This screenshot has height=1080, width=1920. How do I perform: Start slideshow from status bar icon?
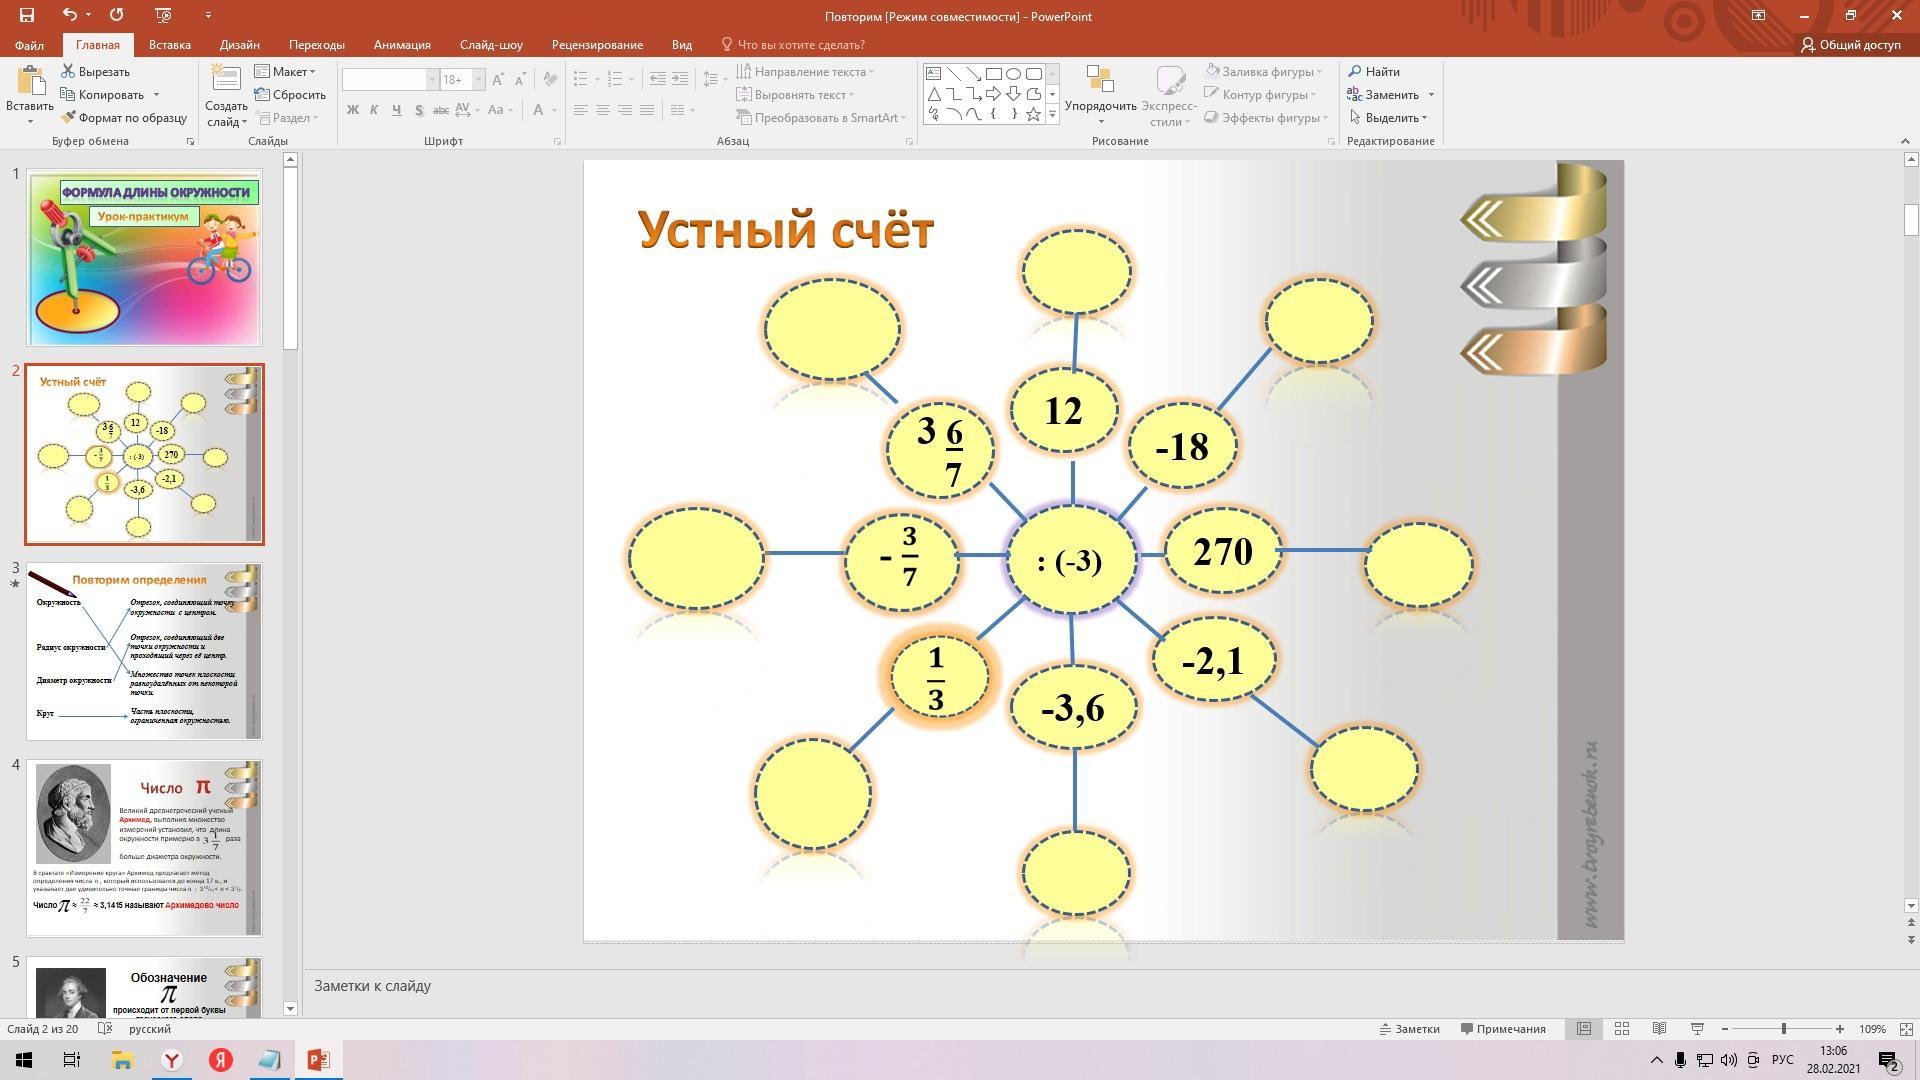click(1697, 1029)
